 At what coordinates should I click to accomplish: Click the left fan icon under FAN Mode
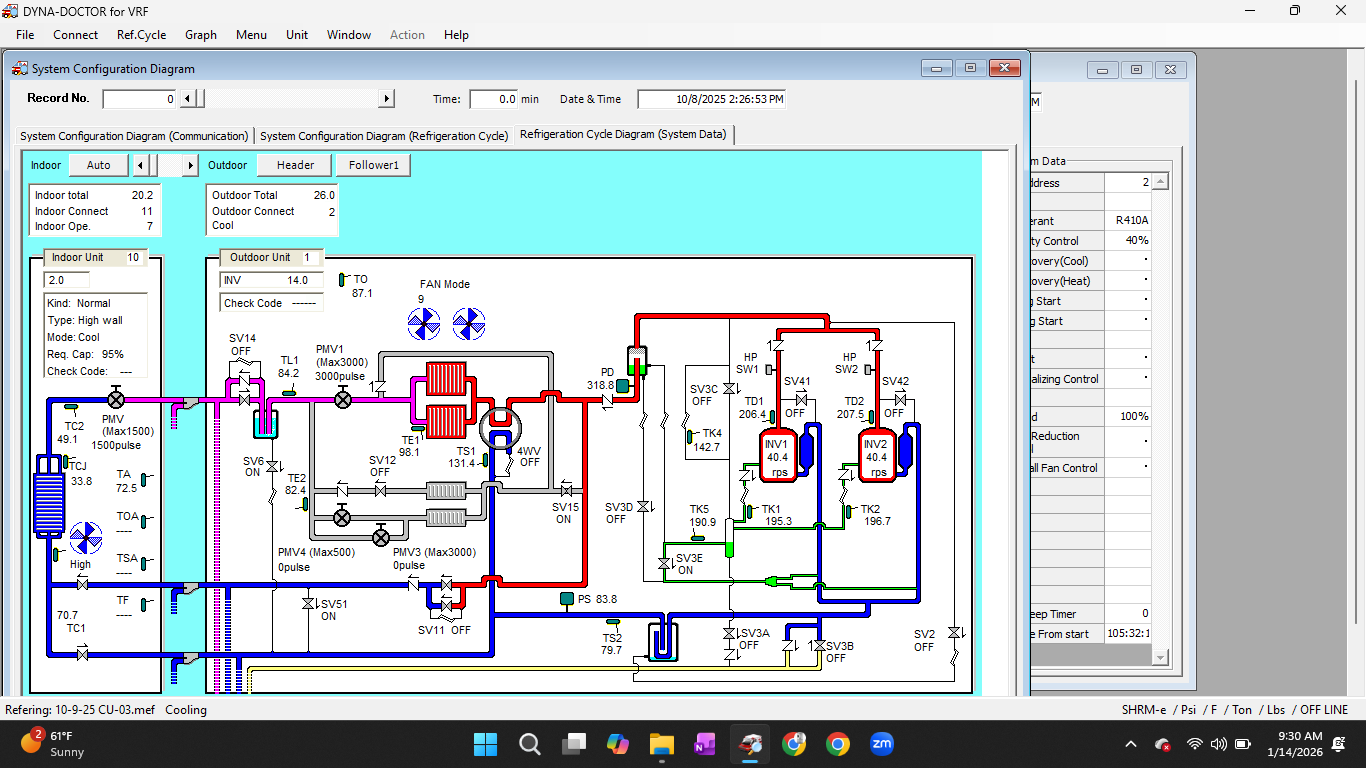(424, 323)
